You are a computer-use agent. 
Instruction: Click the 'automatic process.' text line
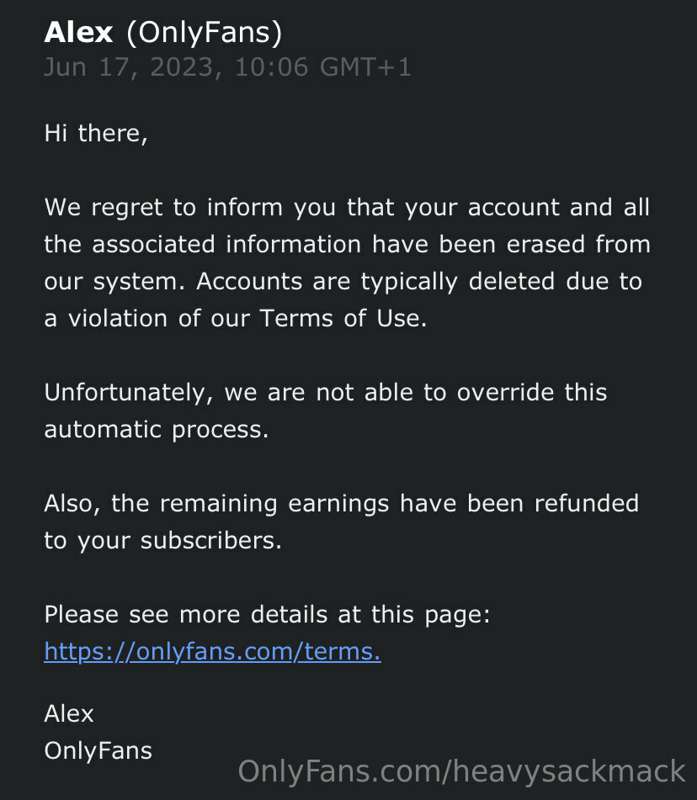tap(156, 430)
